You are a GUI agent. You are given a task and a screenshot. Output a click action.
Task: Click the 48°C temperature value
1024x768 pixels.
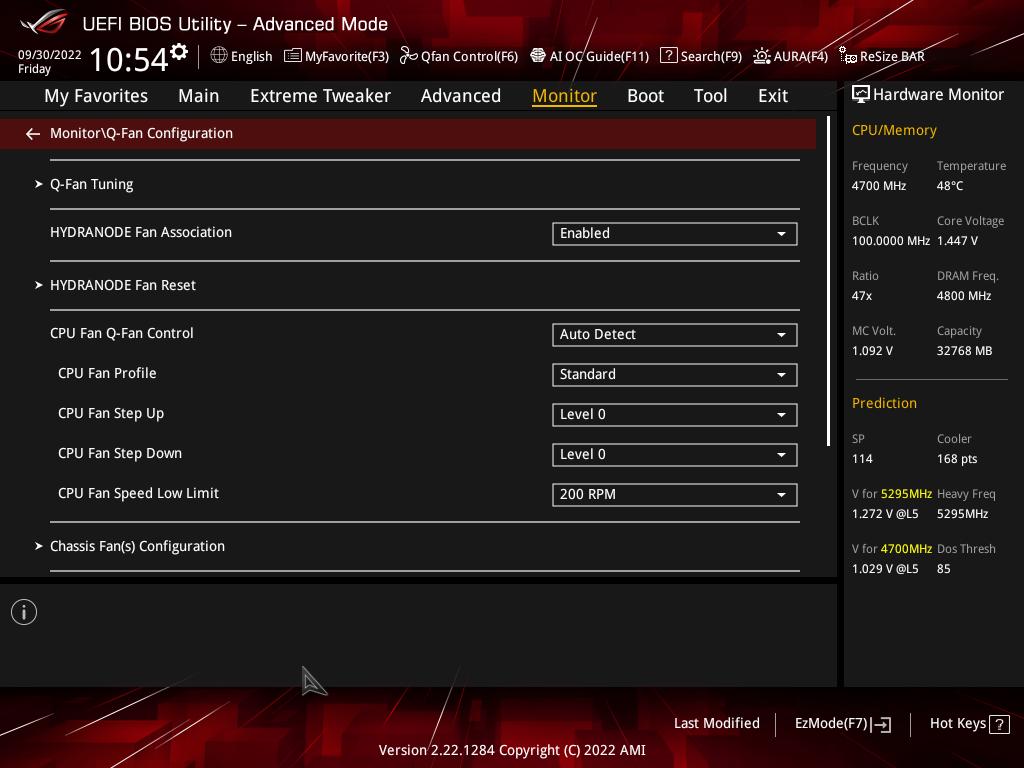pyautogui.click(x=950, y=186)
